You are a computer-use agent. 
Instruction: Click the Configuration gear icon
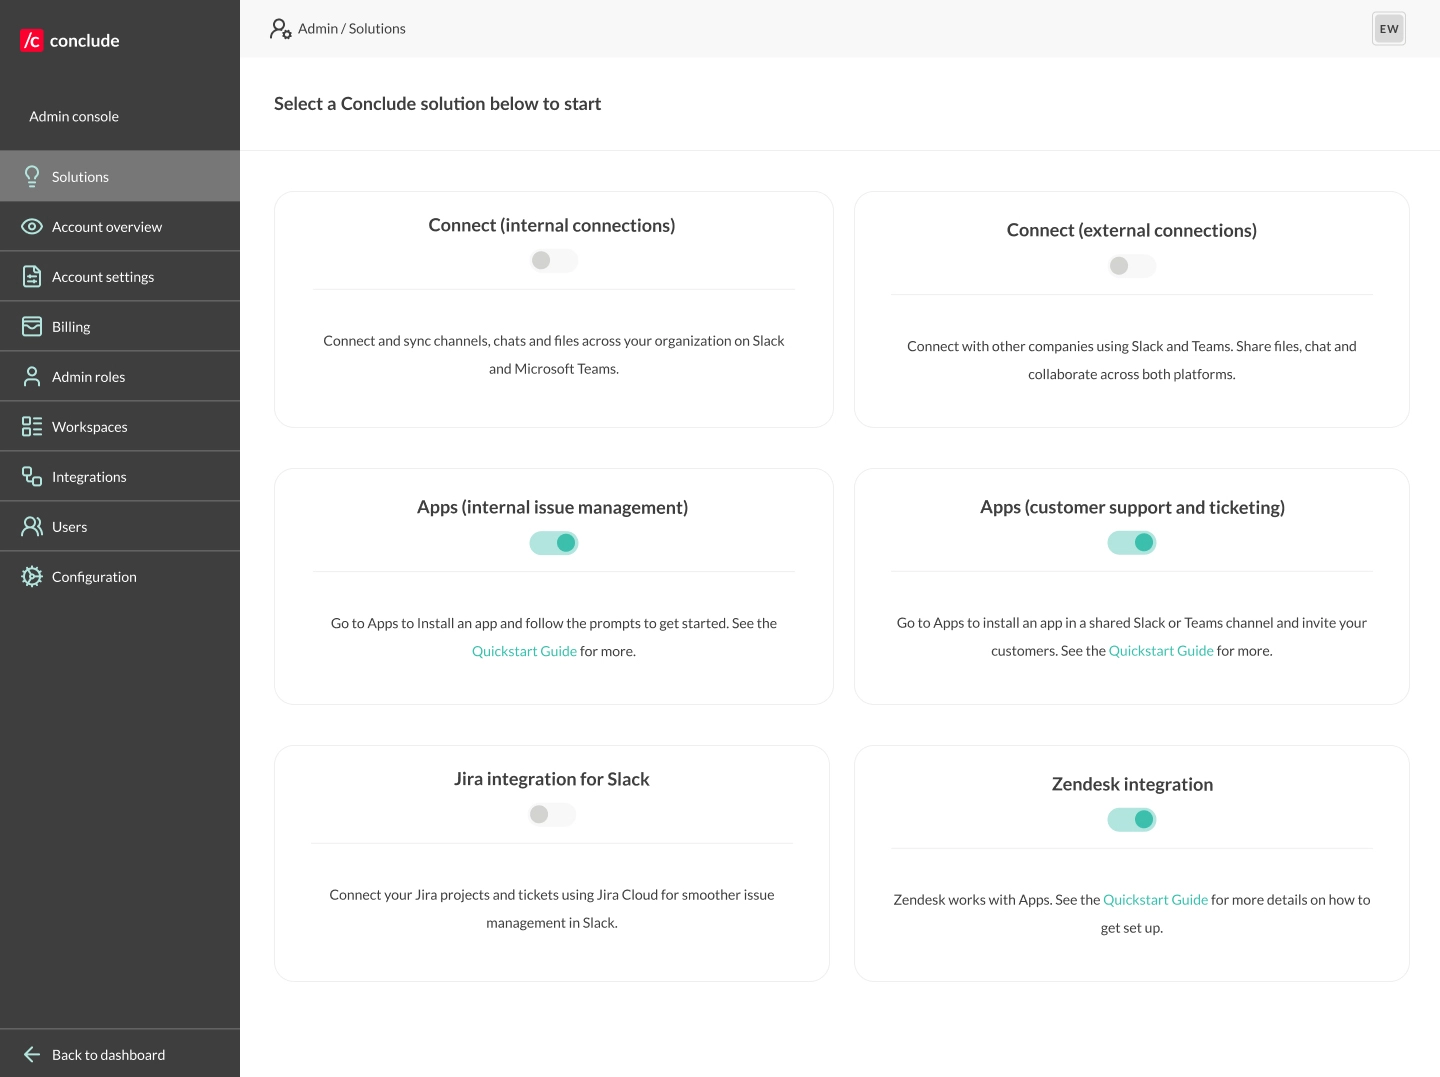coord(32,577)
